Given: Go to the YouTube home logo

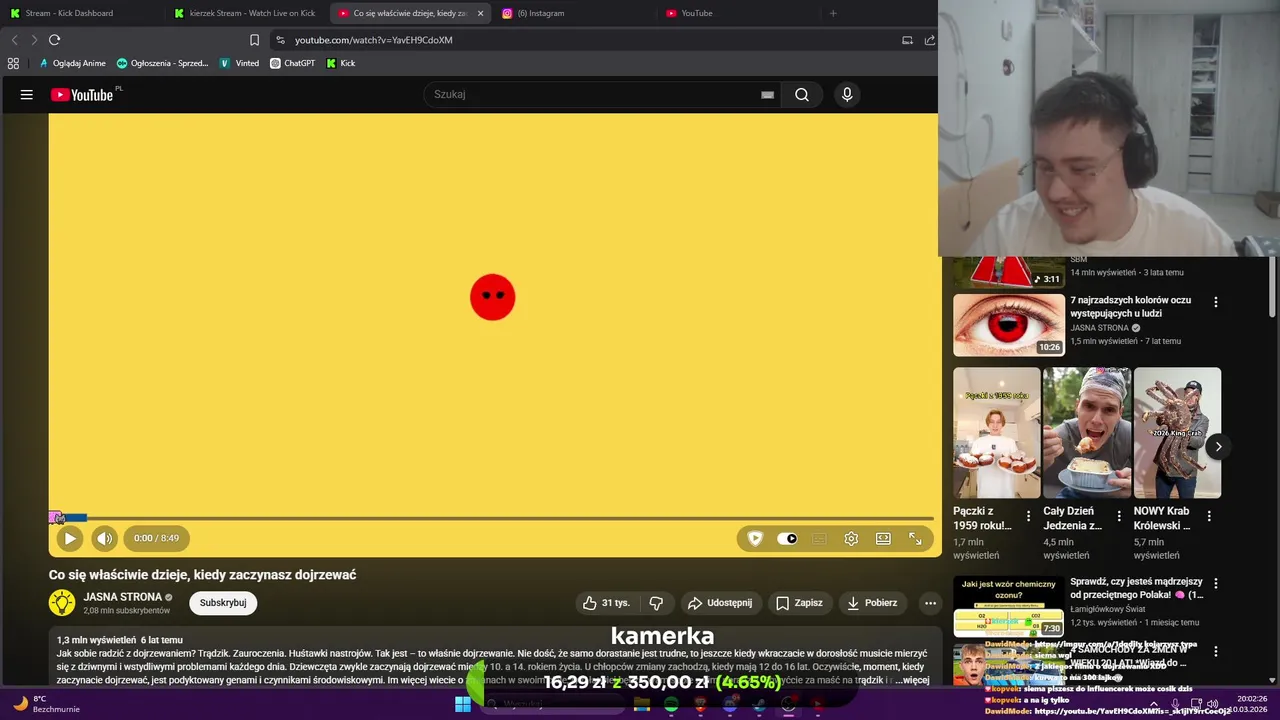Looking at the screenshot, I should (x=82, y=95).
